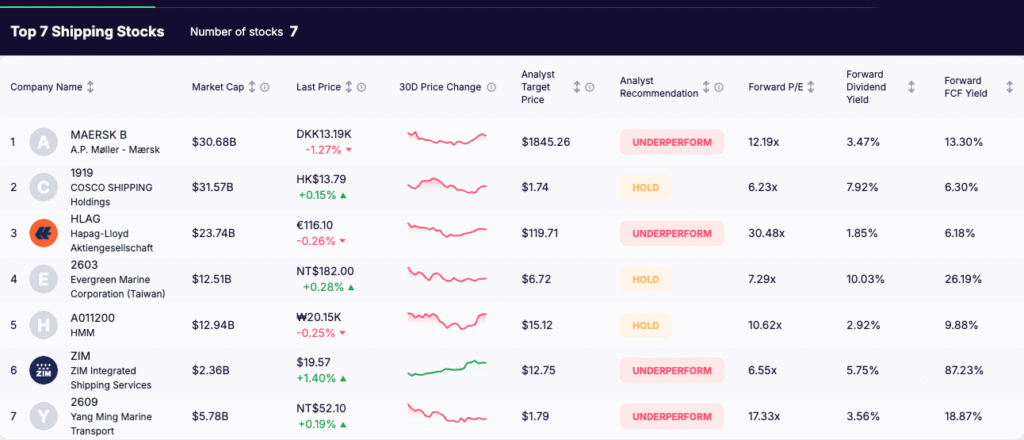The image size is (1024, 440).
Task: View MAERSK B 30D price sparkline
Action: (447, 138)
